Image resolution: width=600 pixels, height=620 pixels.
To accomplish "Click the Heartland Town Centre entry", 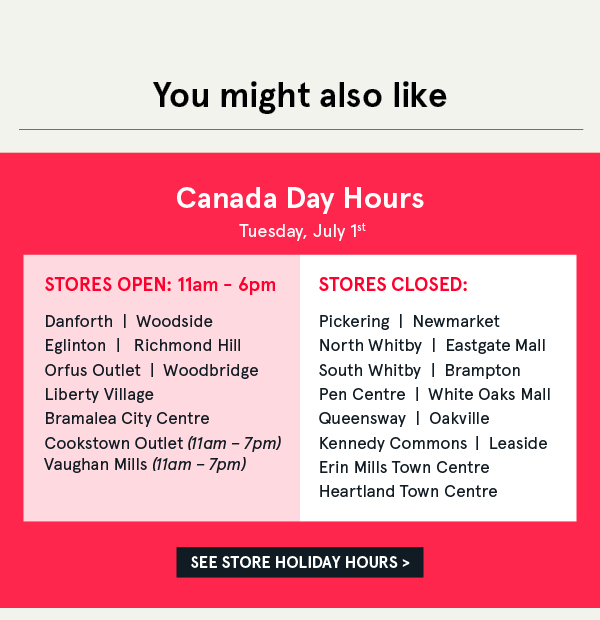I will 408,491.
